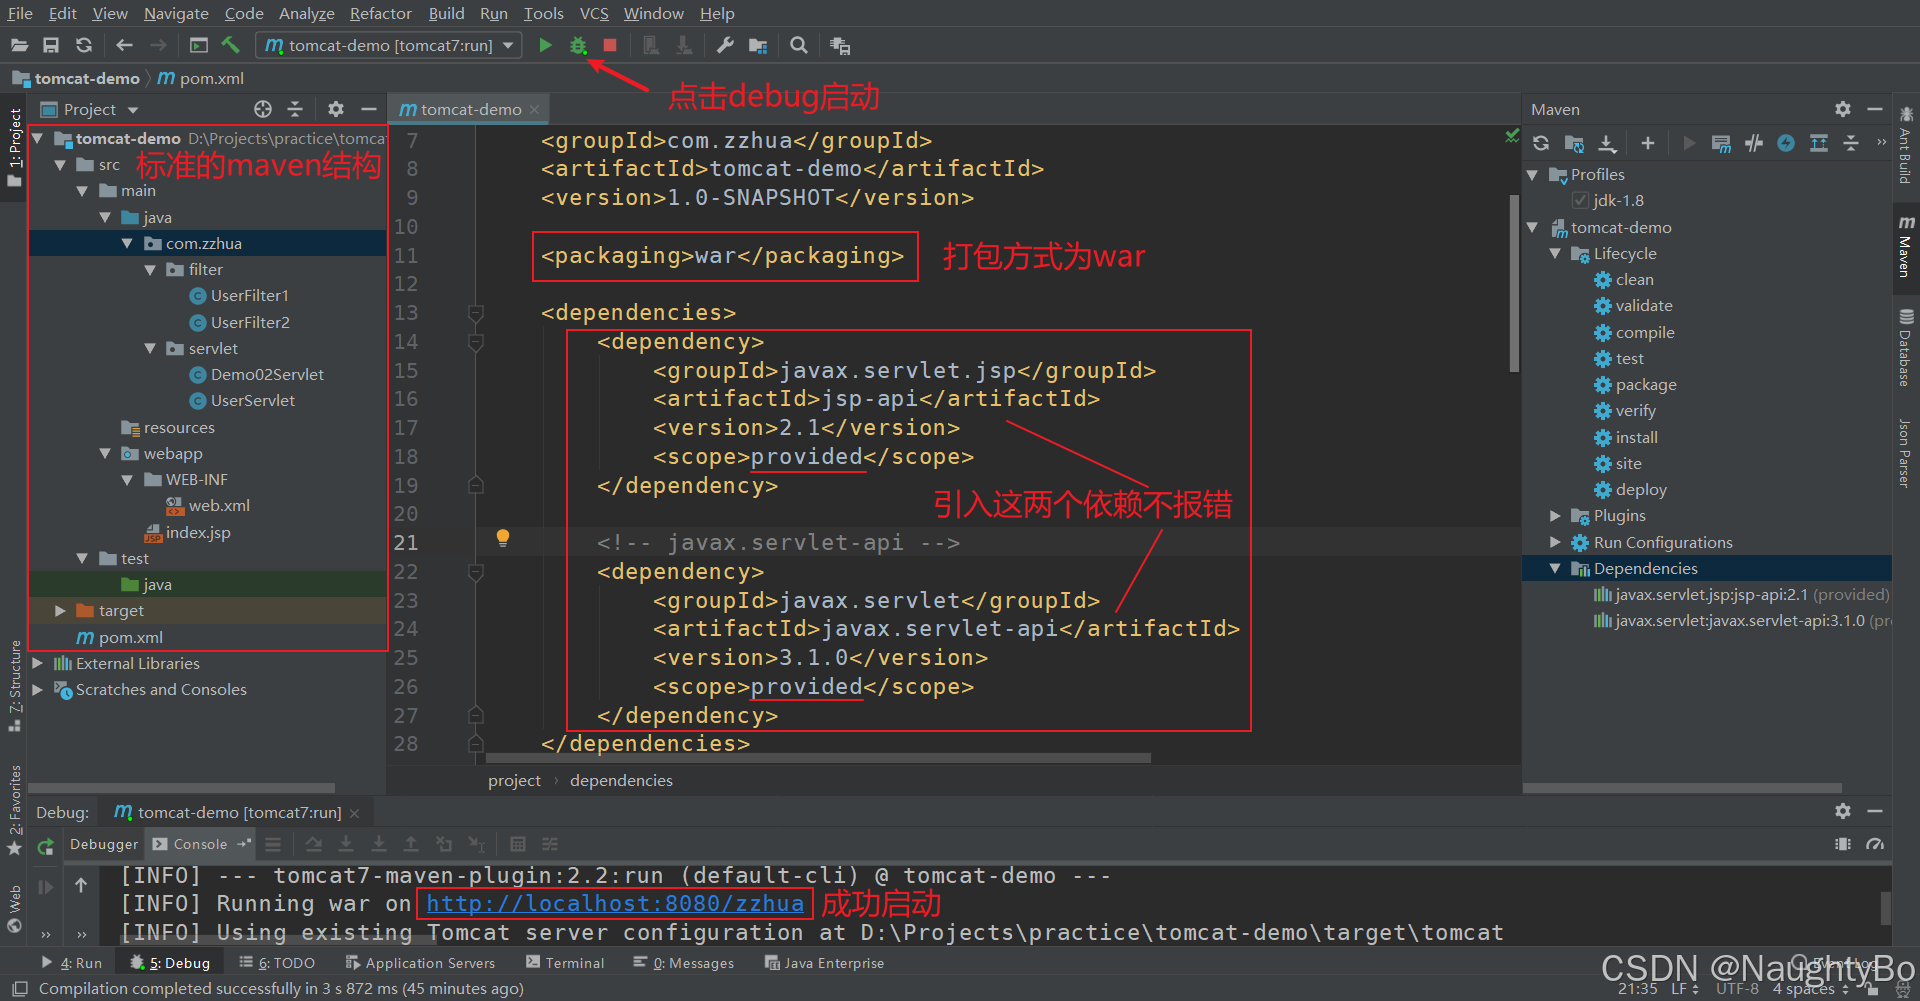
Task: Click the Back navigation arrow
Action: click(x=124, y=45)
